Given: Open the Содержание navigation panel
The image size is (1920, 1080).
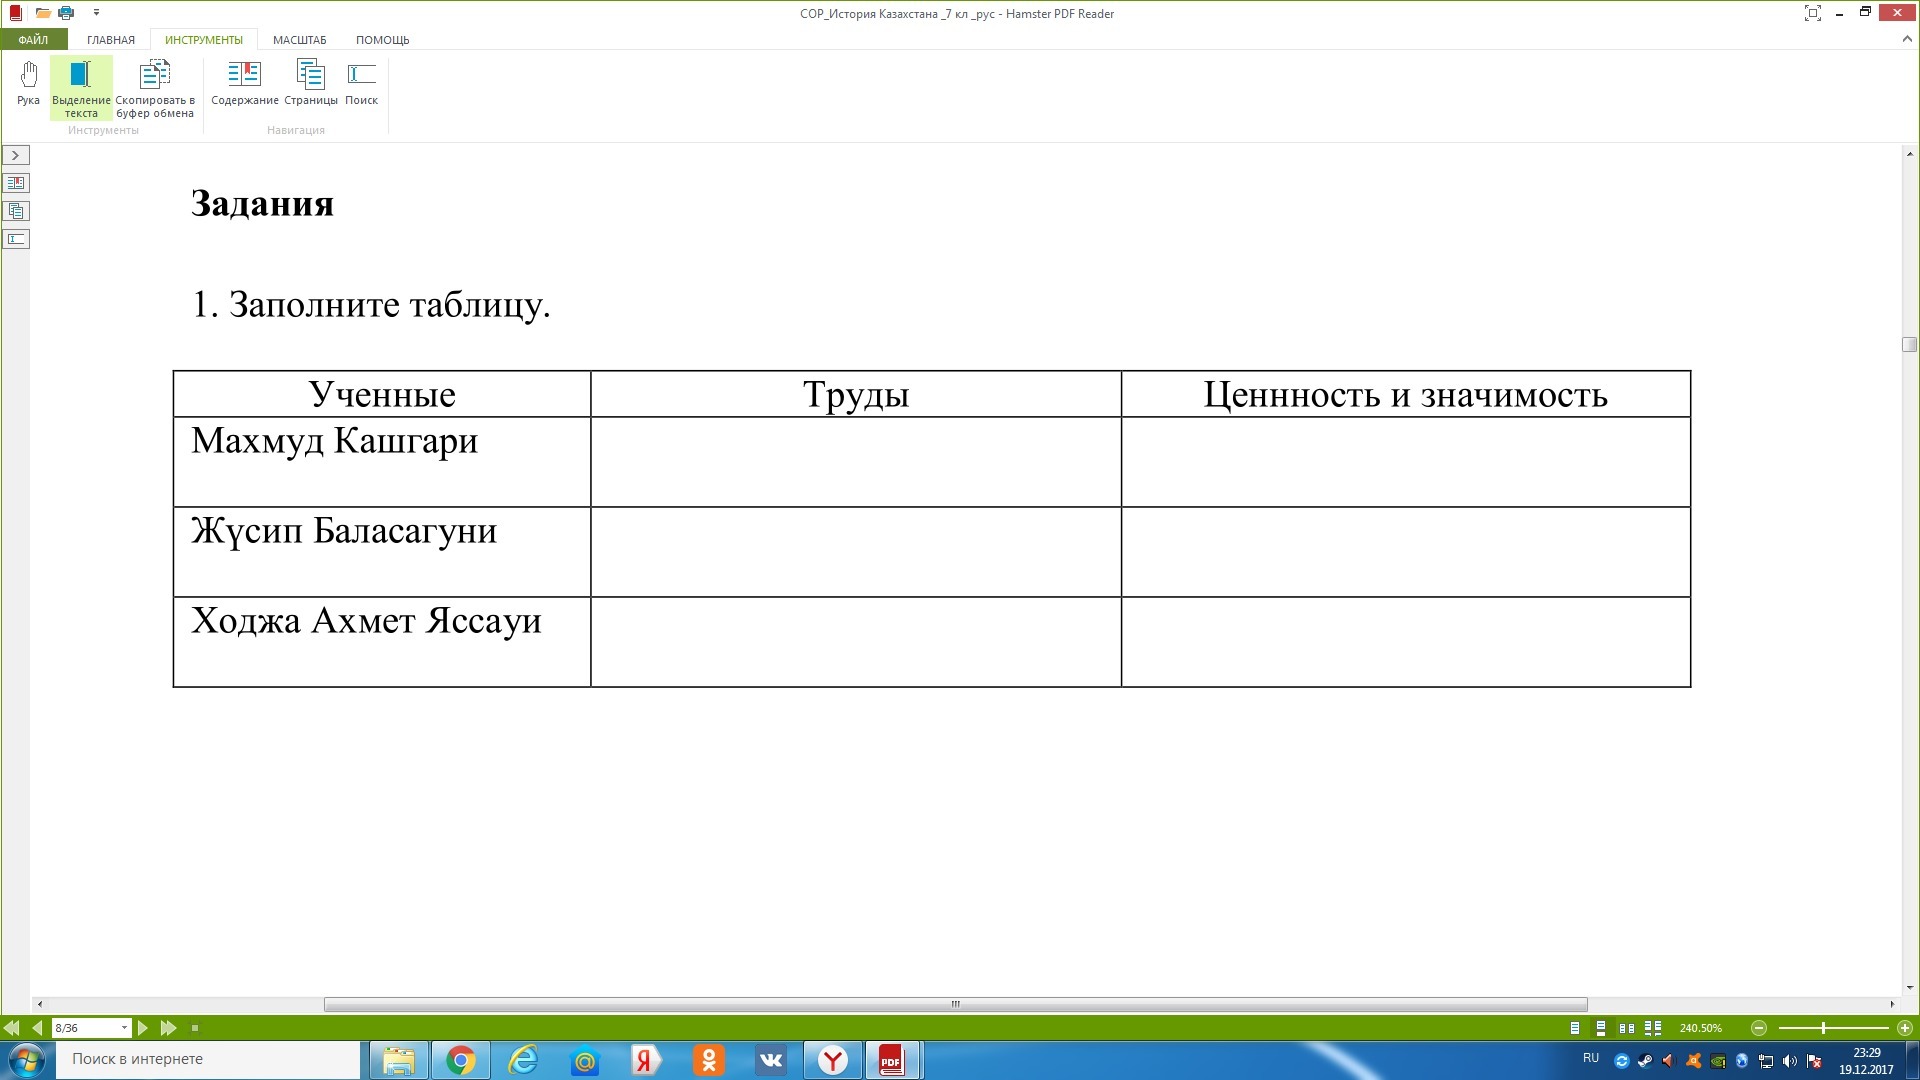Looking at the screenshot, I should tap(244, 82).
